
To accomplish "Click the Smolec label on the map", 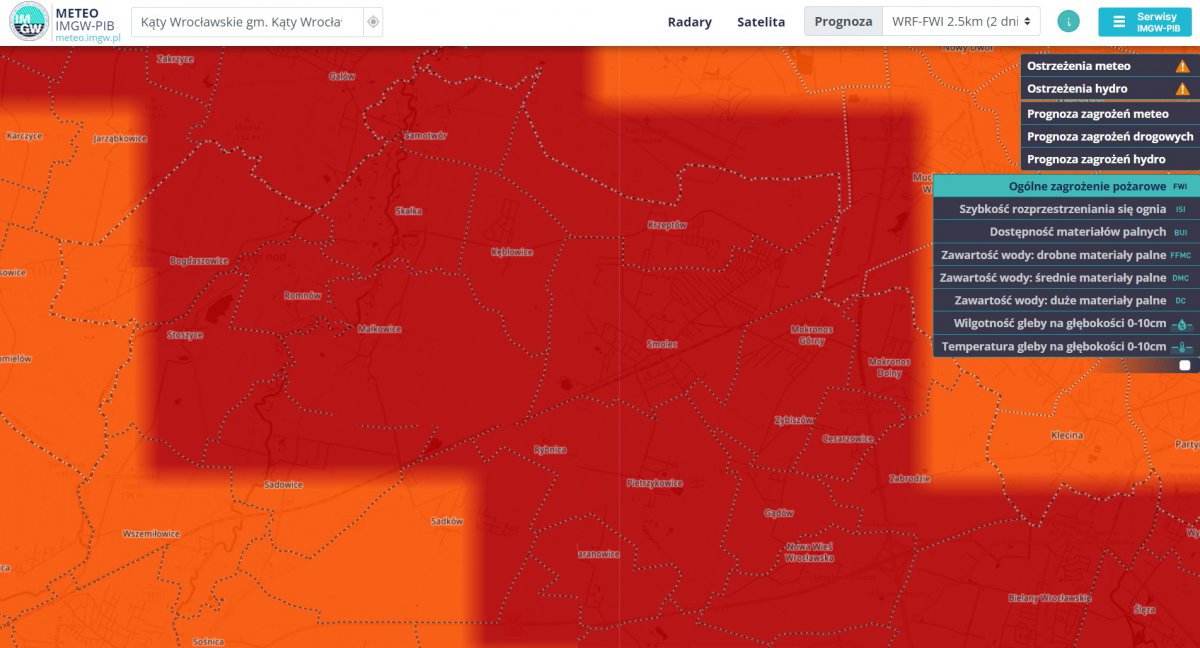I will click(x=662, y=344).
